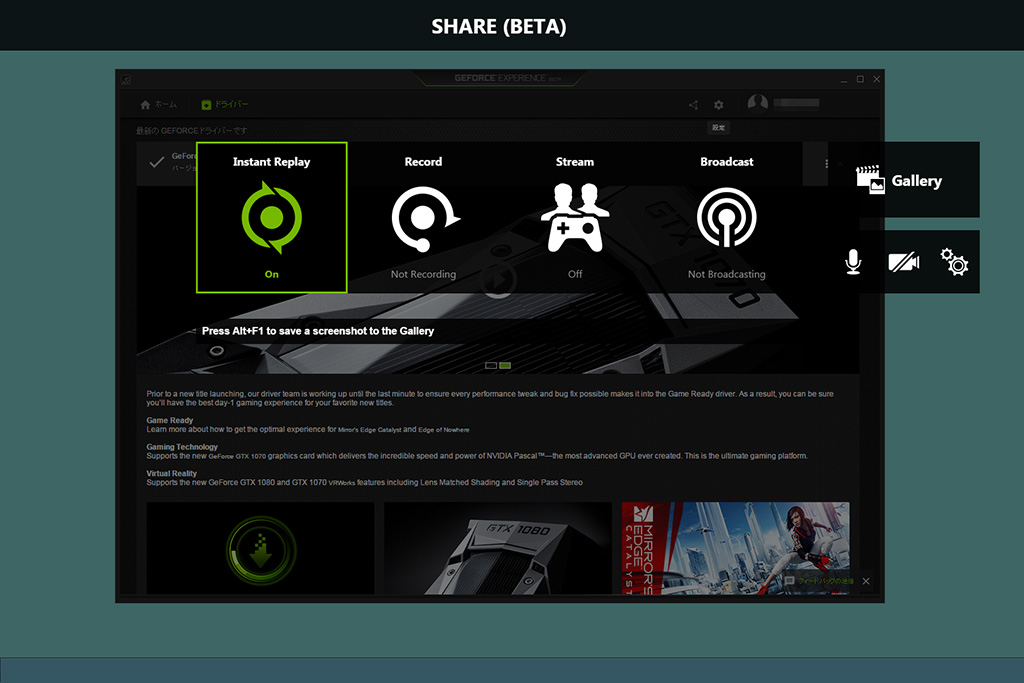Viewport: 1024px width, 683px height.
Task: Open the GeForce Experience settings gear
Action: pos(718,105)
